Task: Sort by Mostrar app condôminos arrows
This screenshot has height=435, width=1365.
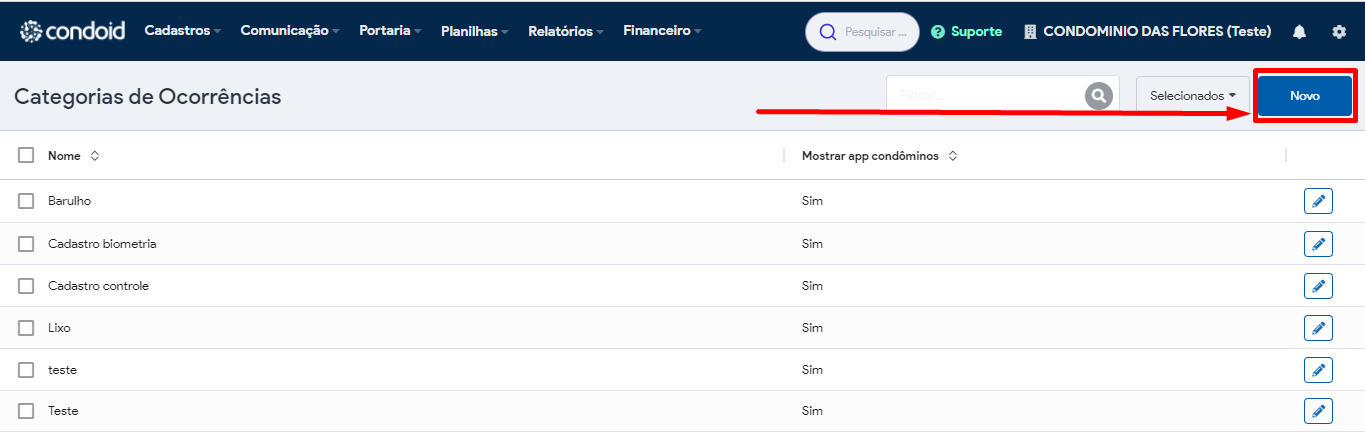Action: 953,156
